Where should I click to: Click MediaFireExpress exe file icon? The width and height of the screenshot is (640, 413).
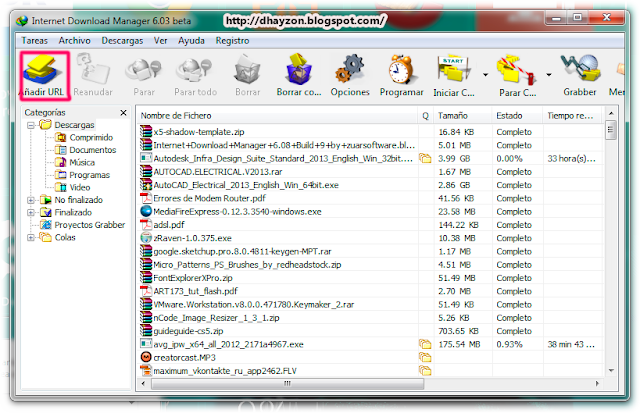pyautogui.click(x=146, y=211)
